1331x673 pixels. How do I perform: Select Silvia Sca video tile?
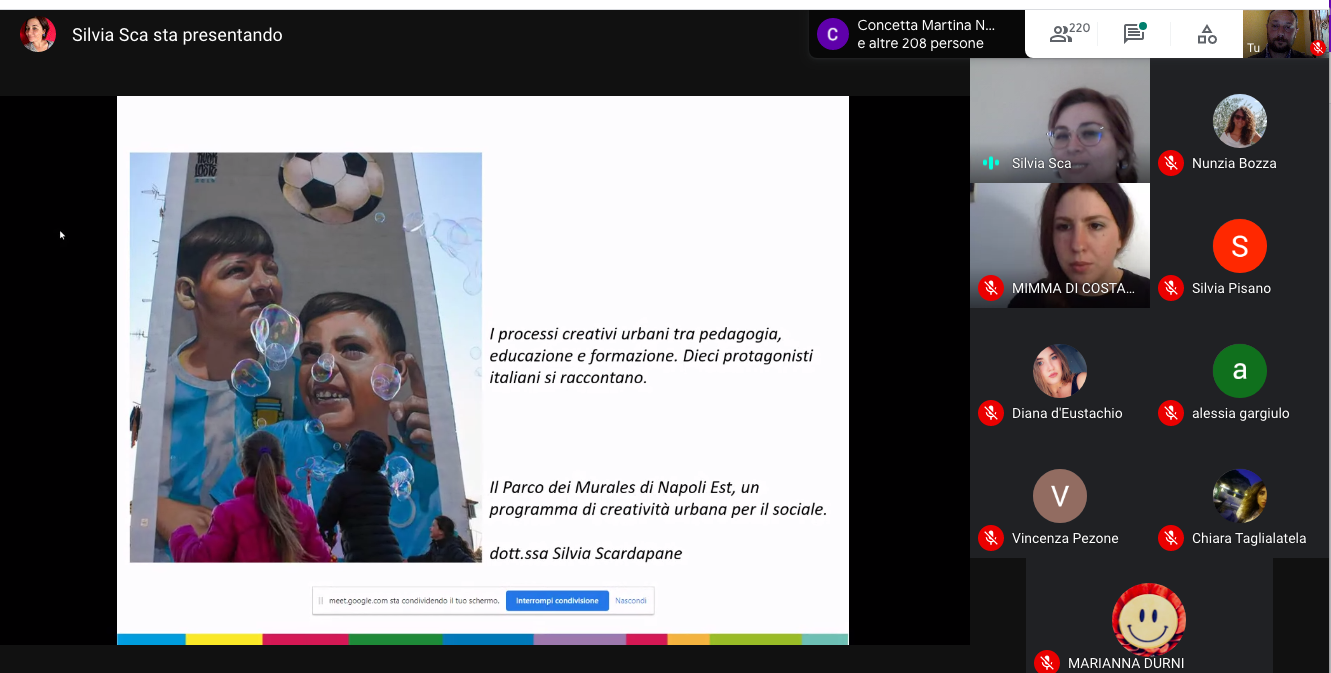1060,120
